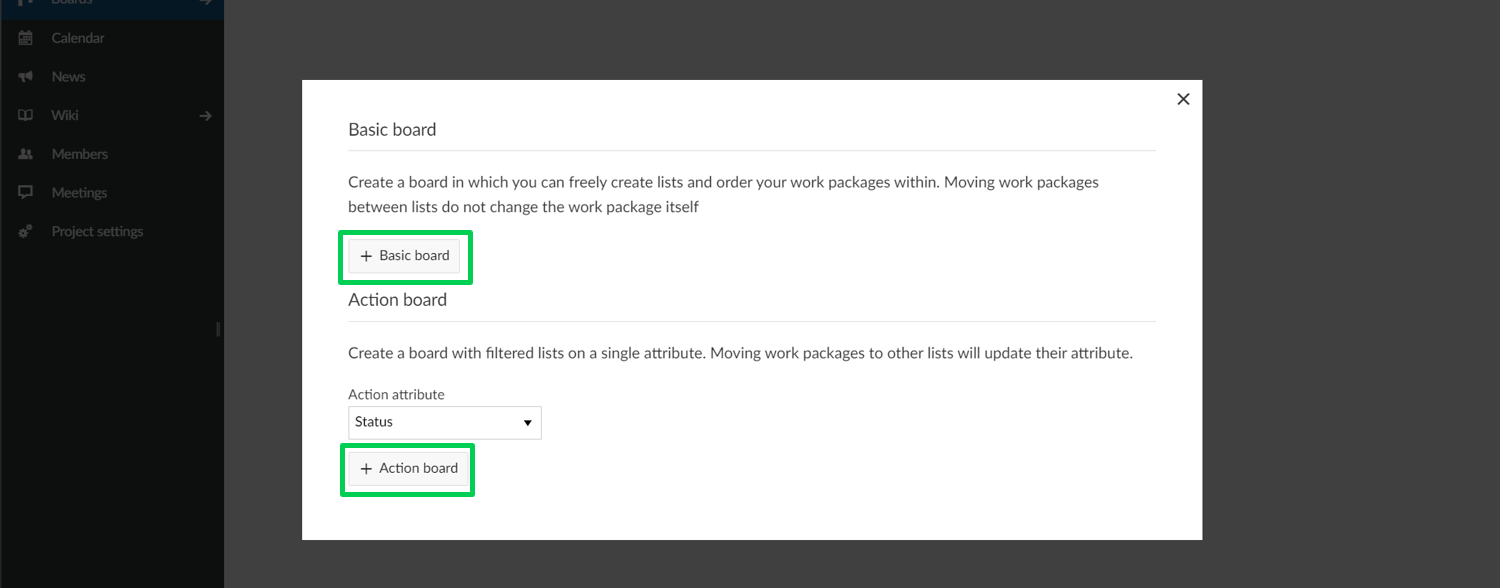Create a new Basic board

point(405,256)
